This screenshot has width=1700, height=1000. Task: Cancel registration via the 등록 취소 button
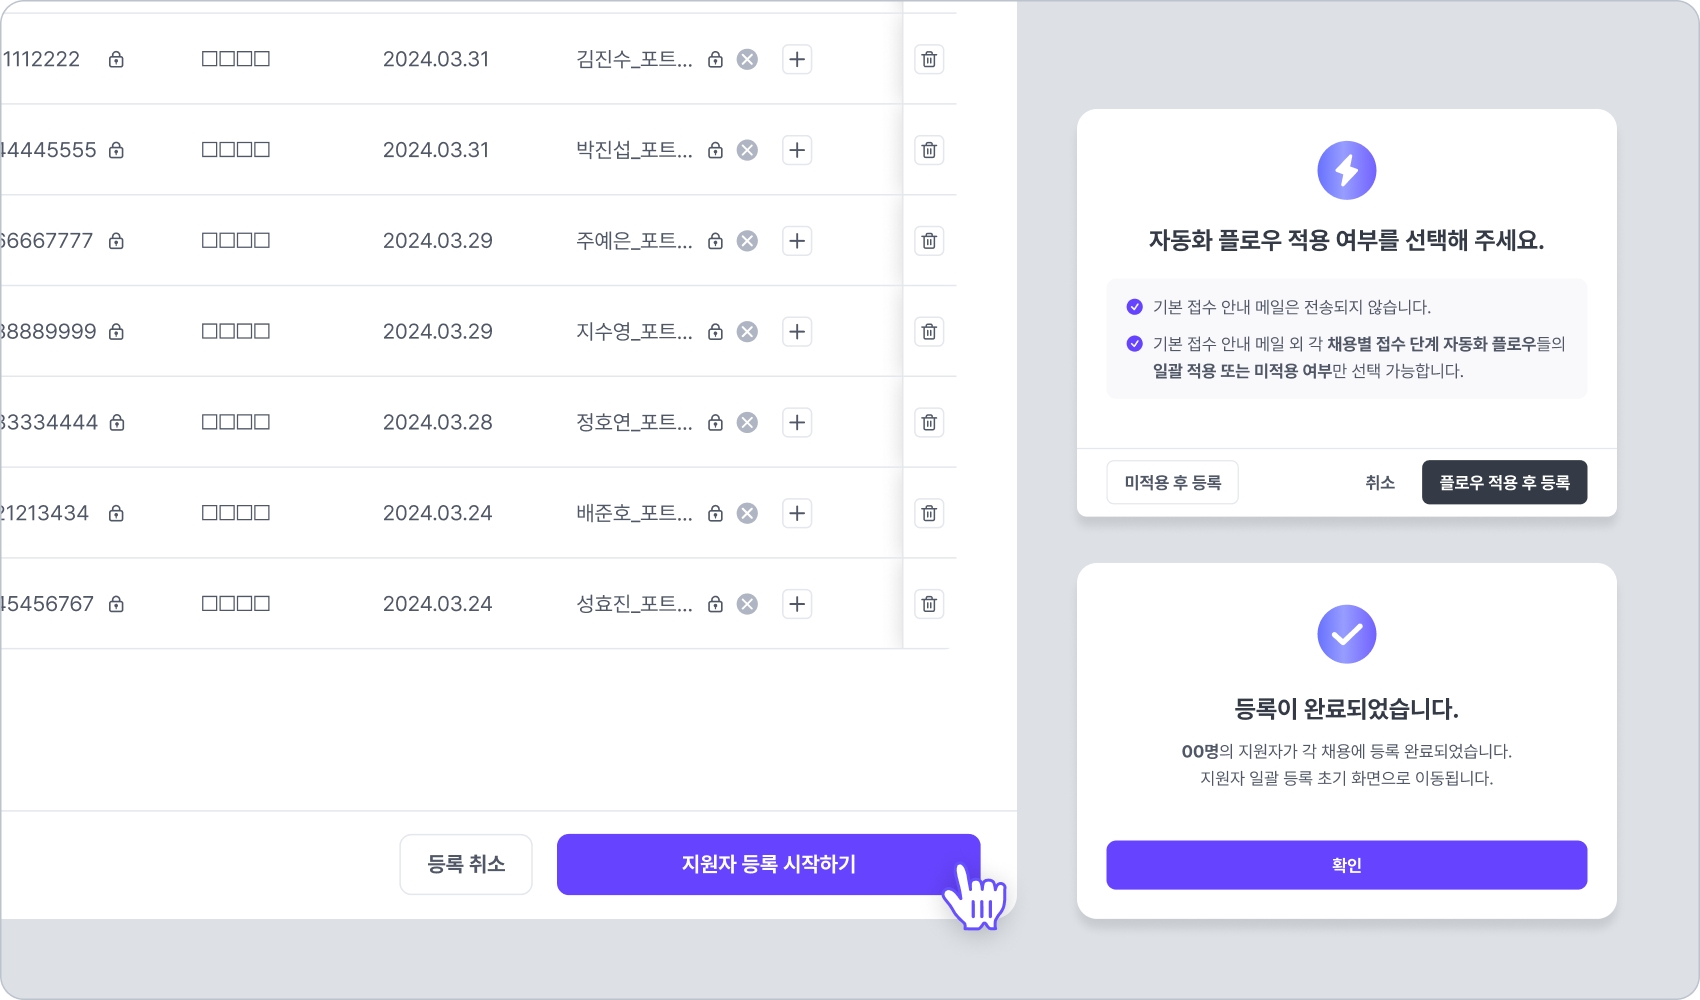point(466,864)
